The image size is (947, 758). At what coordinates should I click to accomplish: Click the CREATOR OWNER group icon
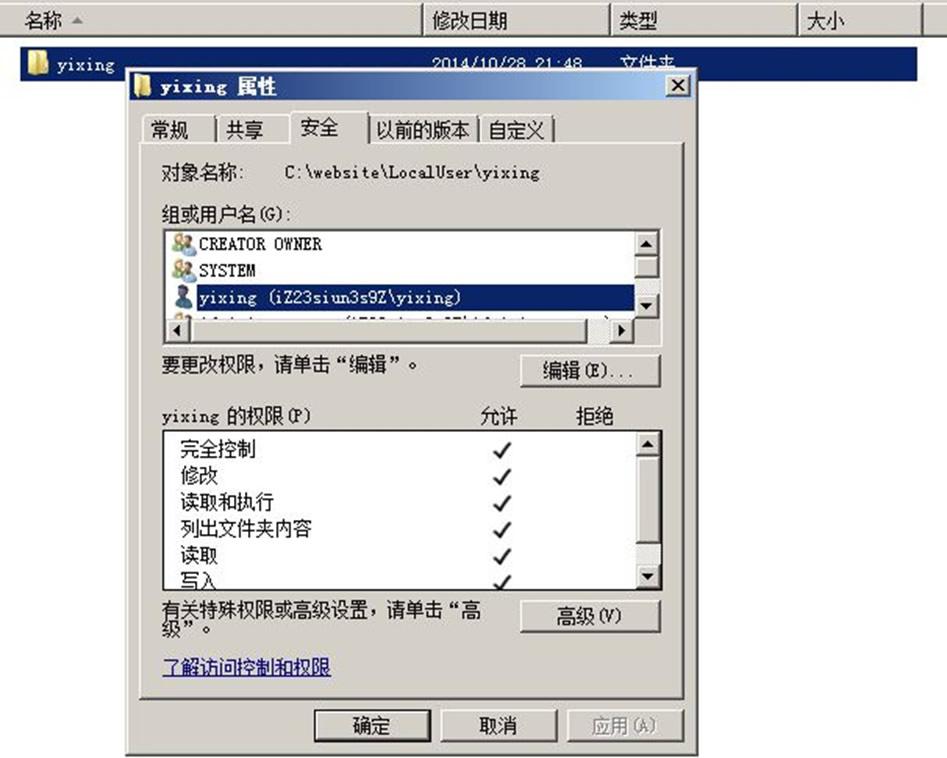point(183,243)
